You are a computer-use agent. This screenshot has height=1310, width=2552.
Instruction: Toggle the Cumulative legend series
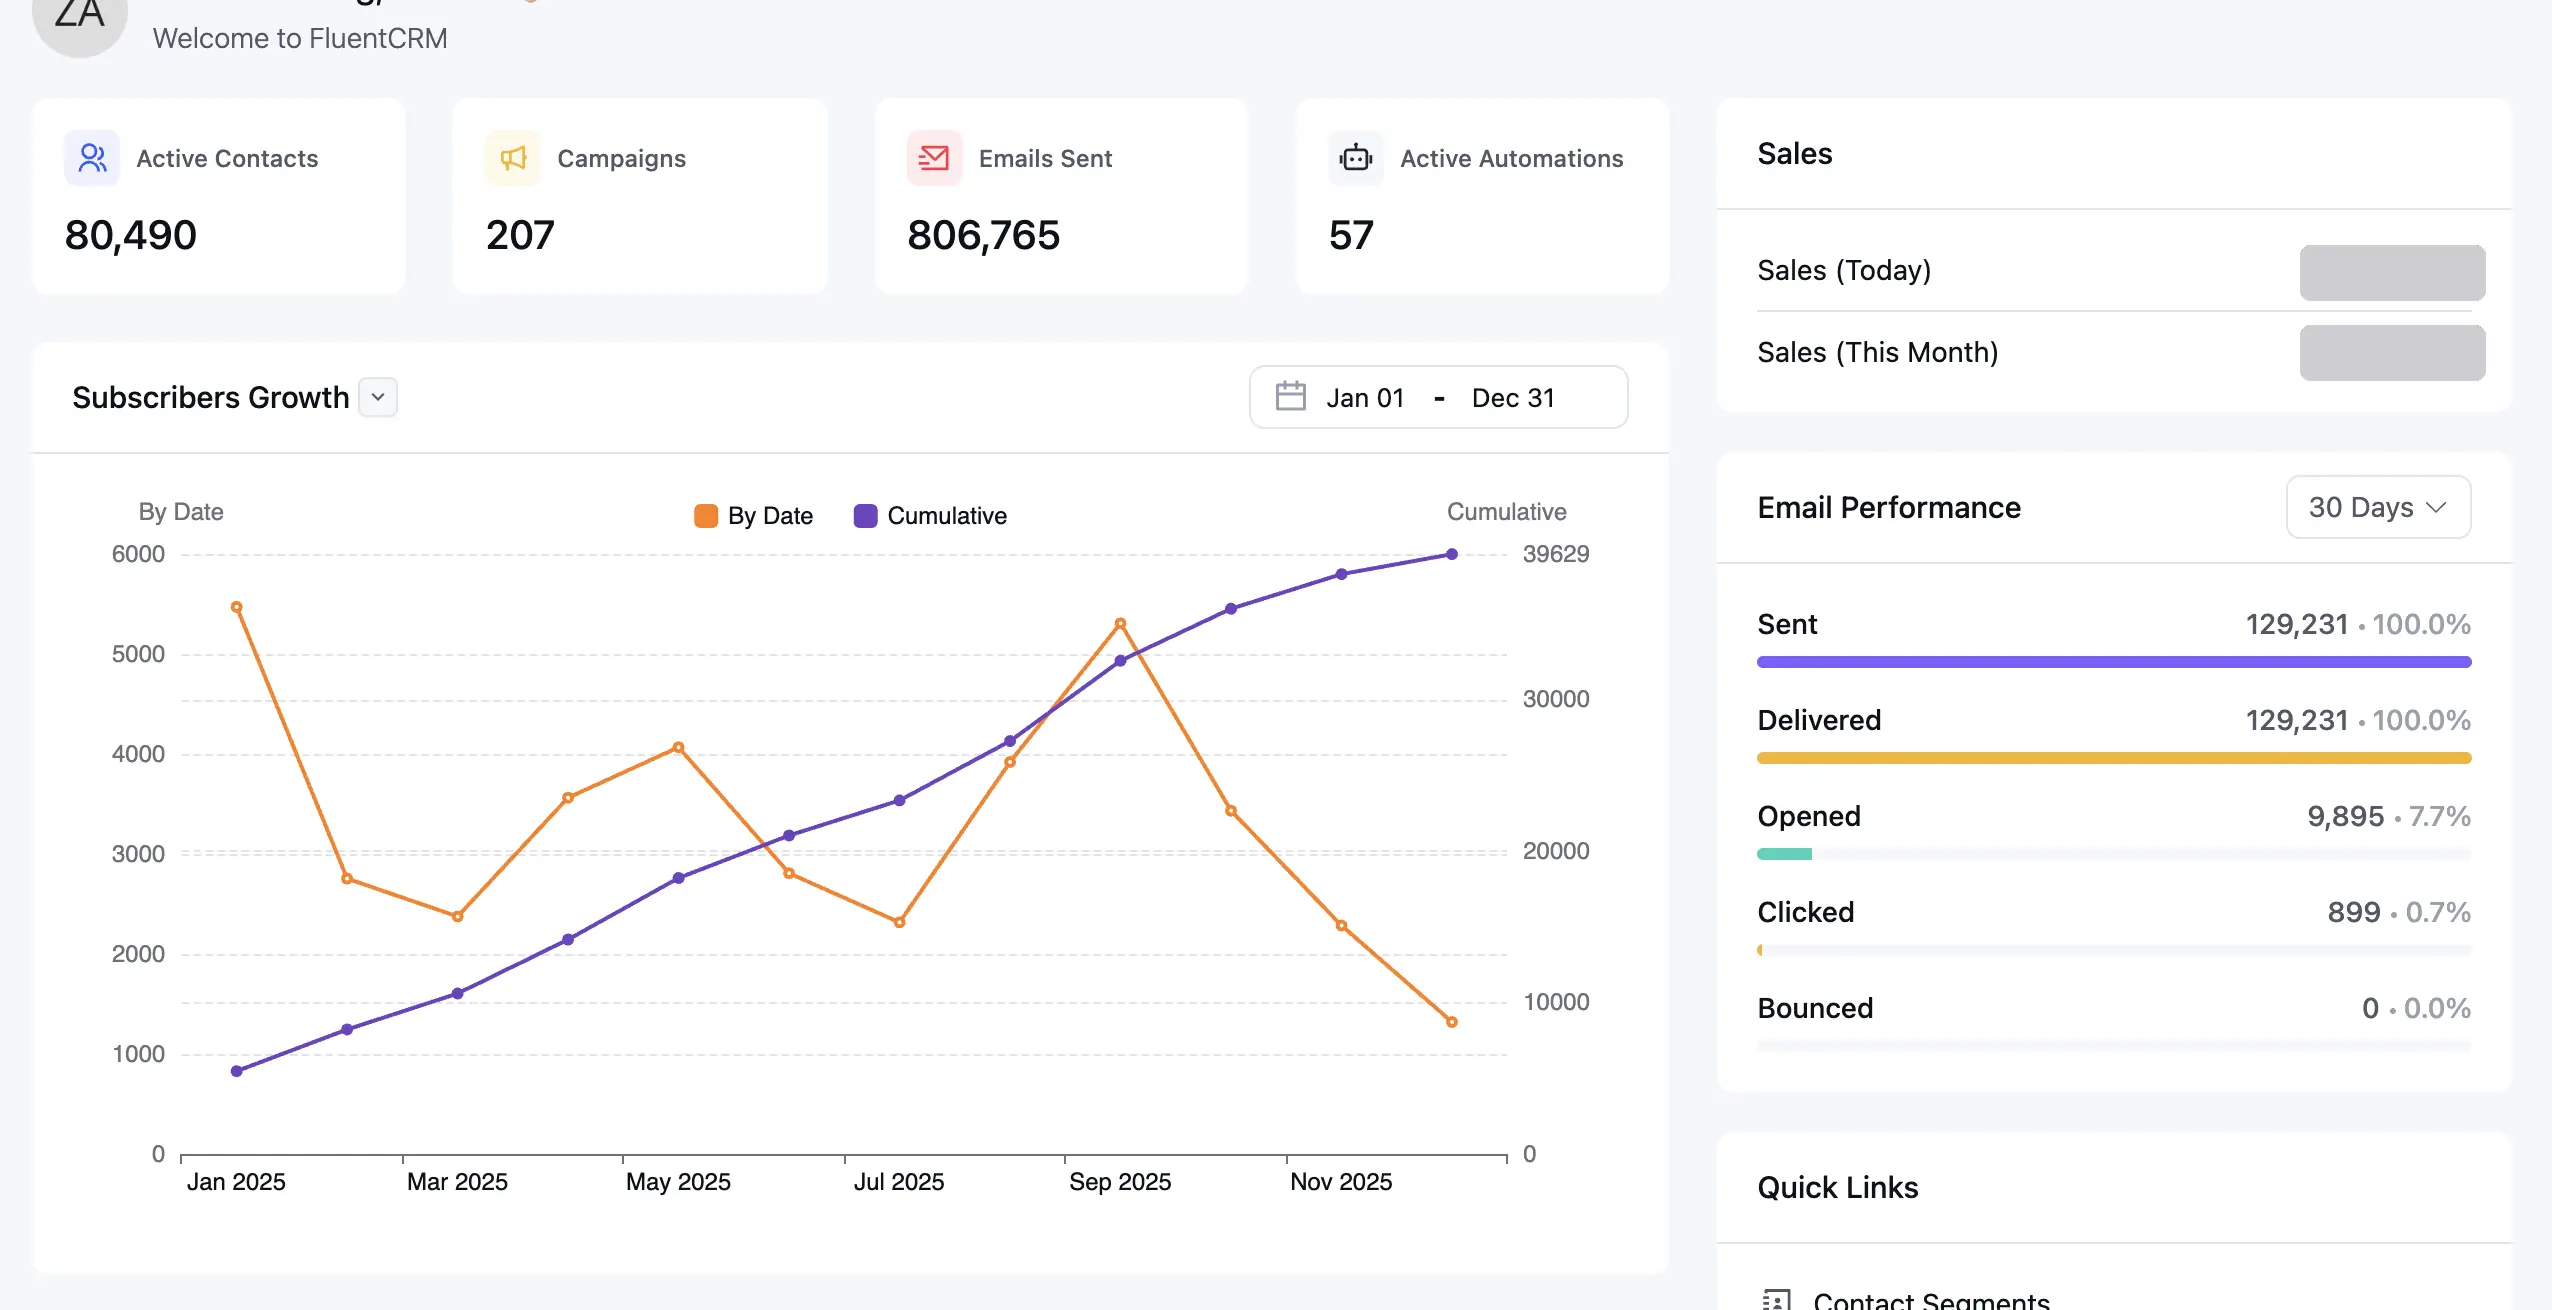coord(930,516)
